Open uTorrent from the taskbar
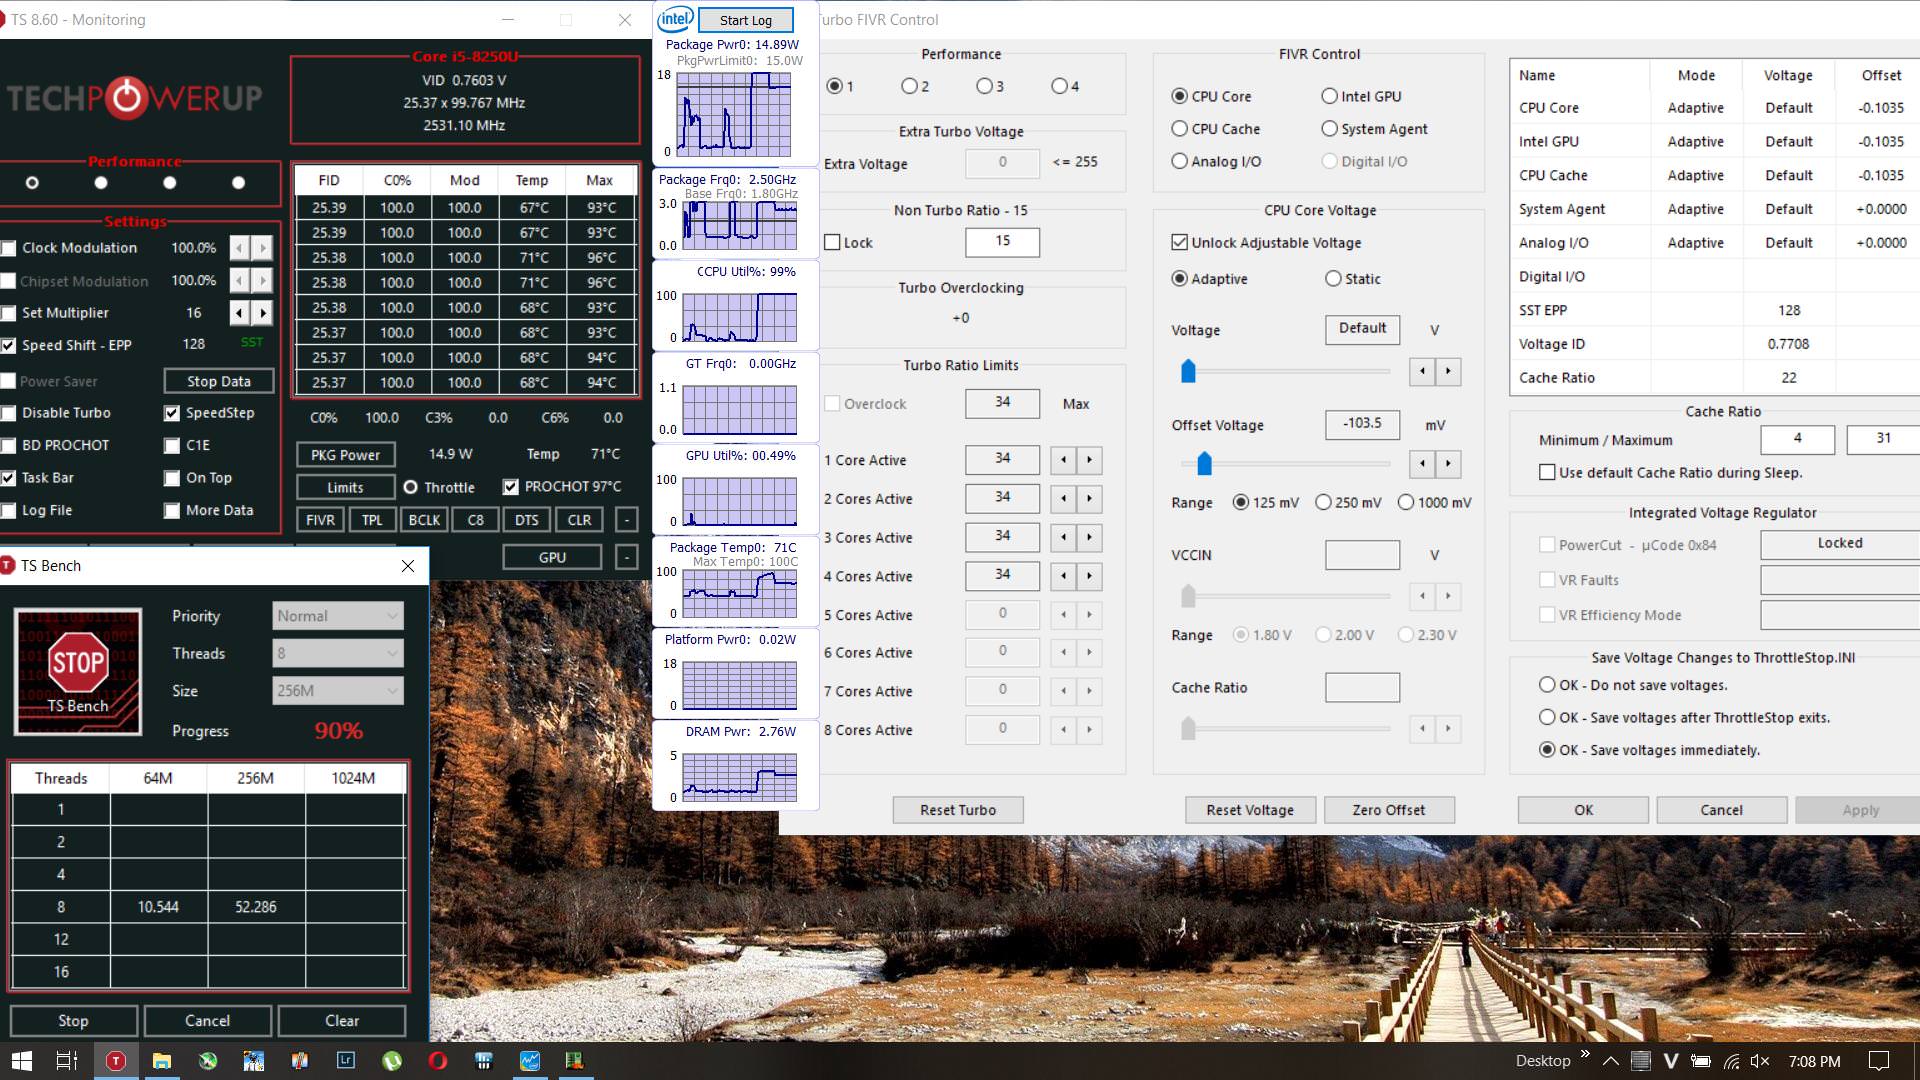The height and width of the screenshot is (1080, 1920). point(392,1061)
